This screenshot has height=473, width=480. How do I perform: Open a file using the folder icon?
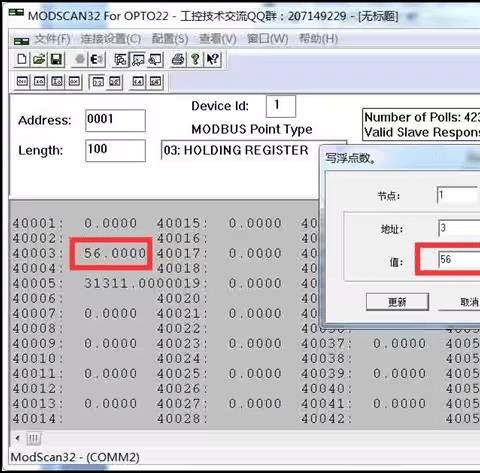pos(39,60)
